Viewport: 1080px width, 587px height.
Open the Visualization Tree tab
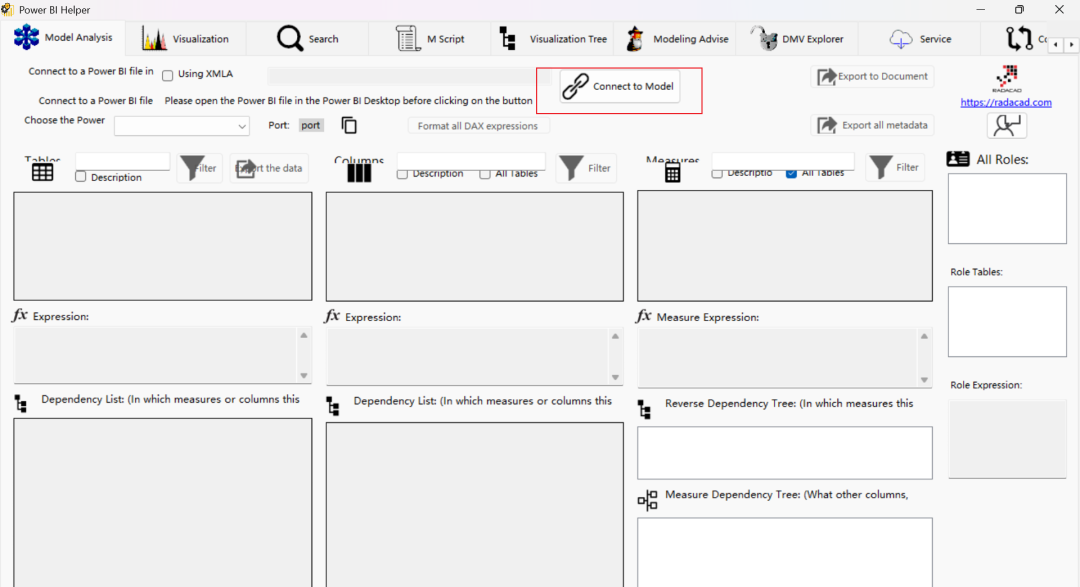coord(553,39)
